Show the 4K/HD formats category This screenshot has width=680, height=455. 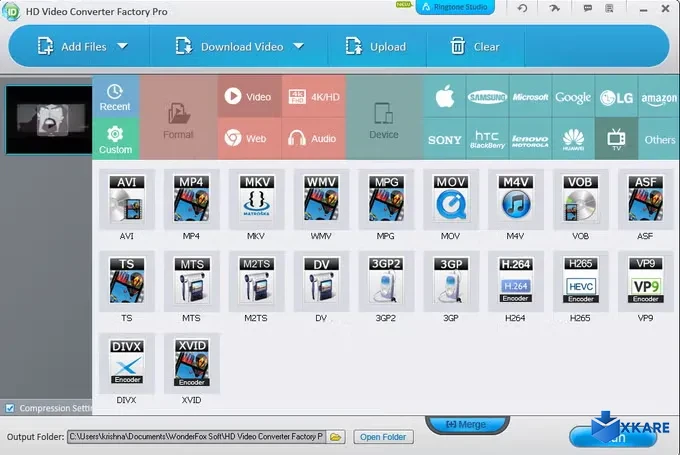[314, 96]
